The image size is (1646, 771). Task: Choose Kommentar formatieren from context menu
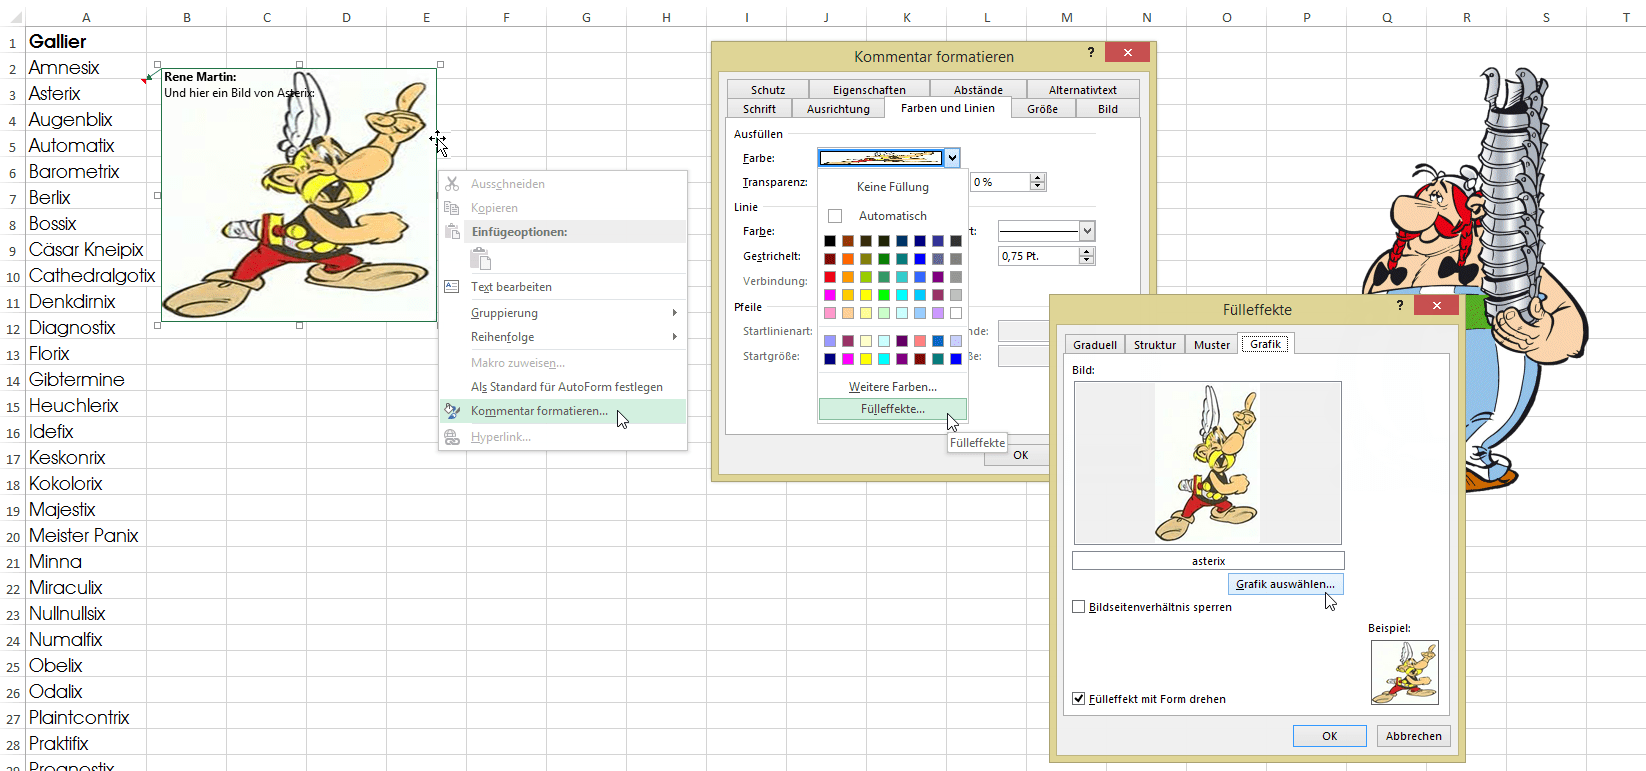563,411
